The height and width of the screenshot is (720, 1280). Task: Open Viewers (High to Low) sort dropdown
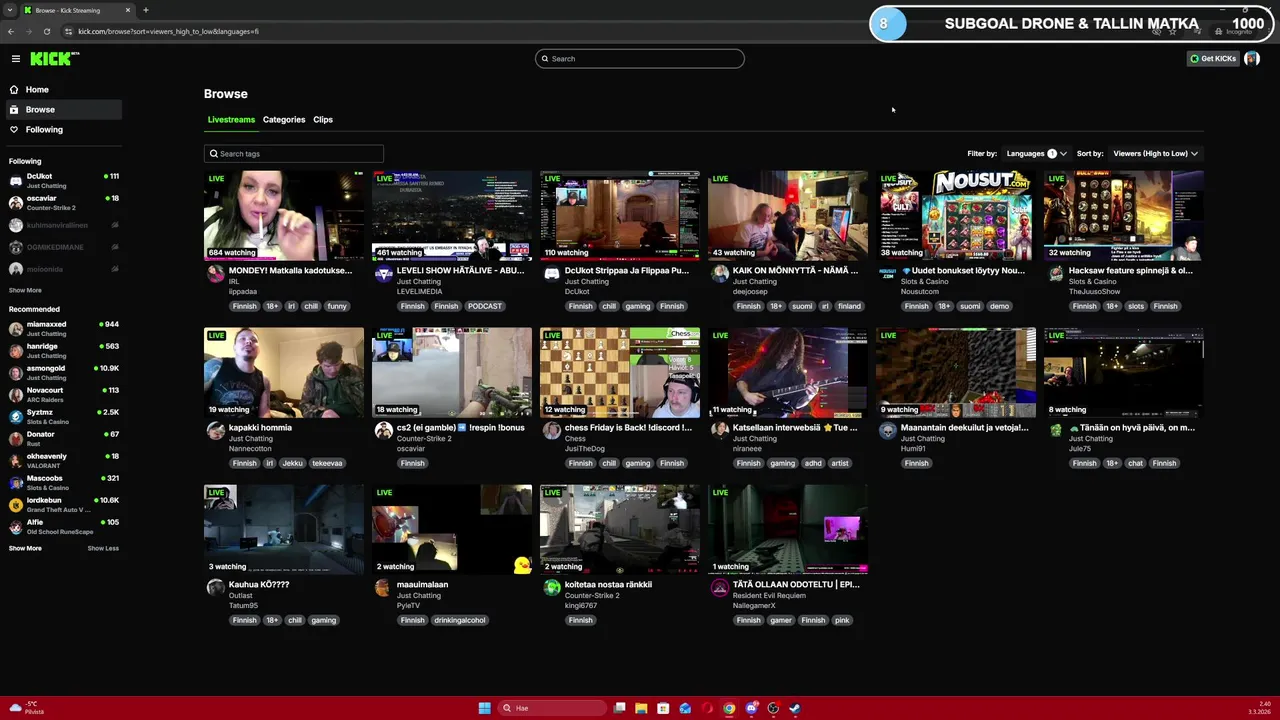(x=1155, y=153)
